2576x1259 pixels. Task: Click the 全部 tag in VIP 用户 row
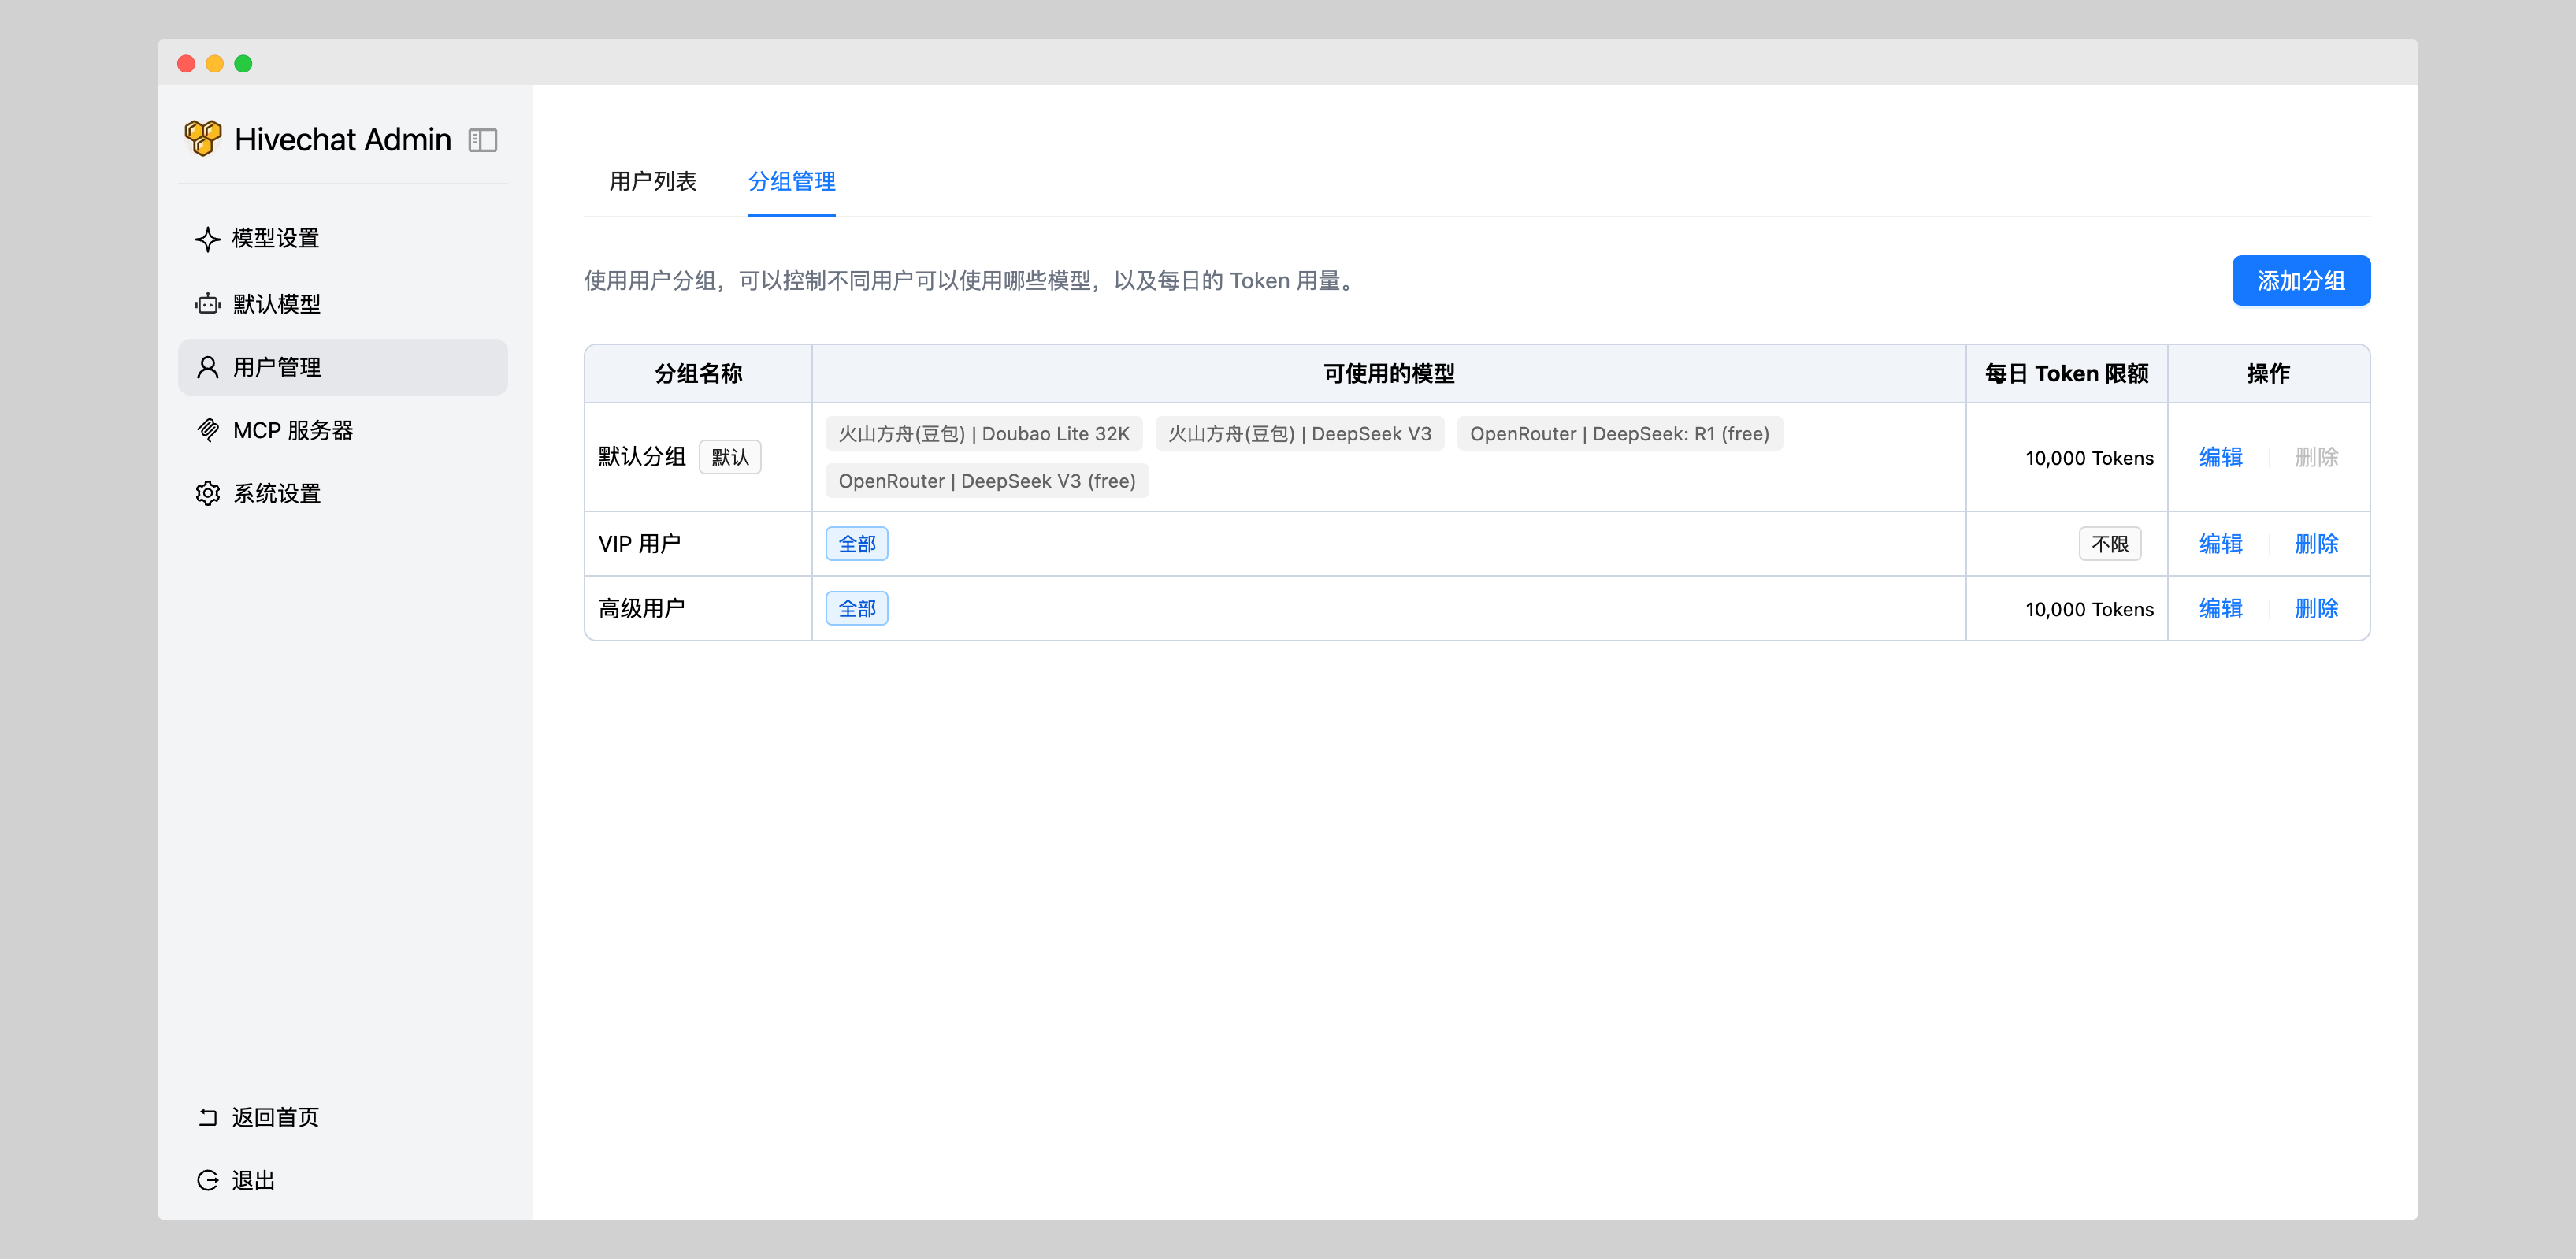[857, 544]
